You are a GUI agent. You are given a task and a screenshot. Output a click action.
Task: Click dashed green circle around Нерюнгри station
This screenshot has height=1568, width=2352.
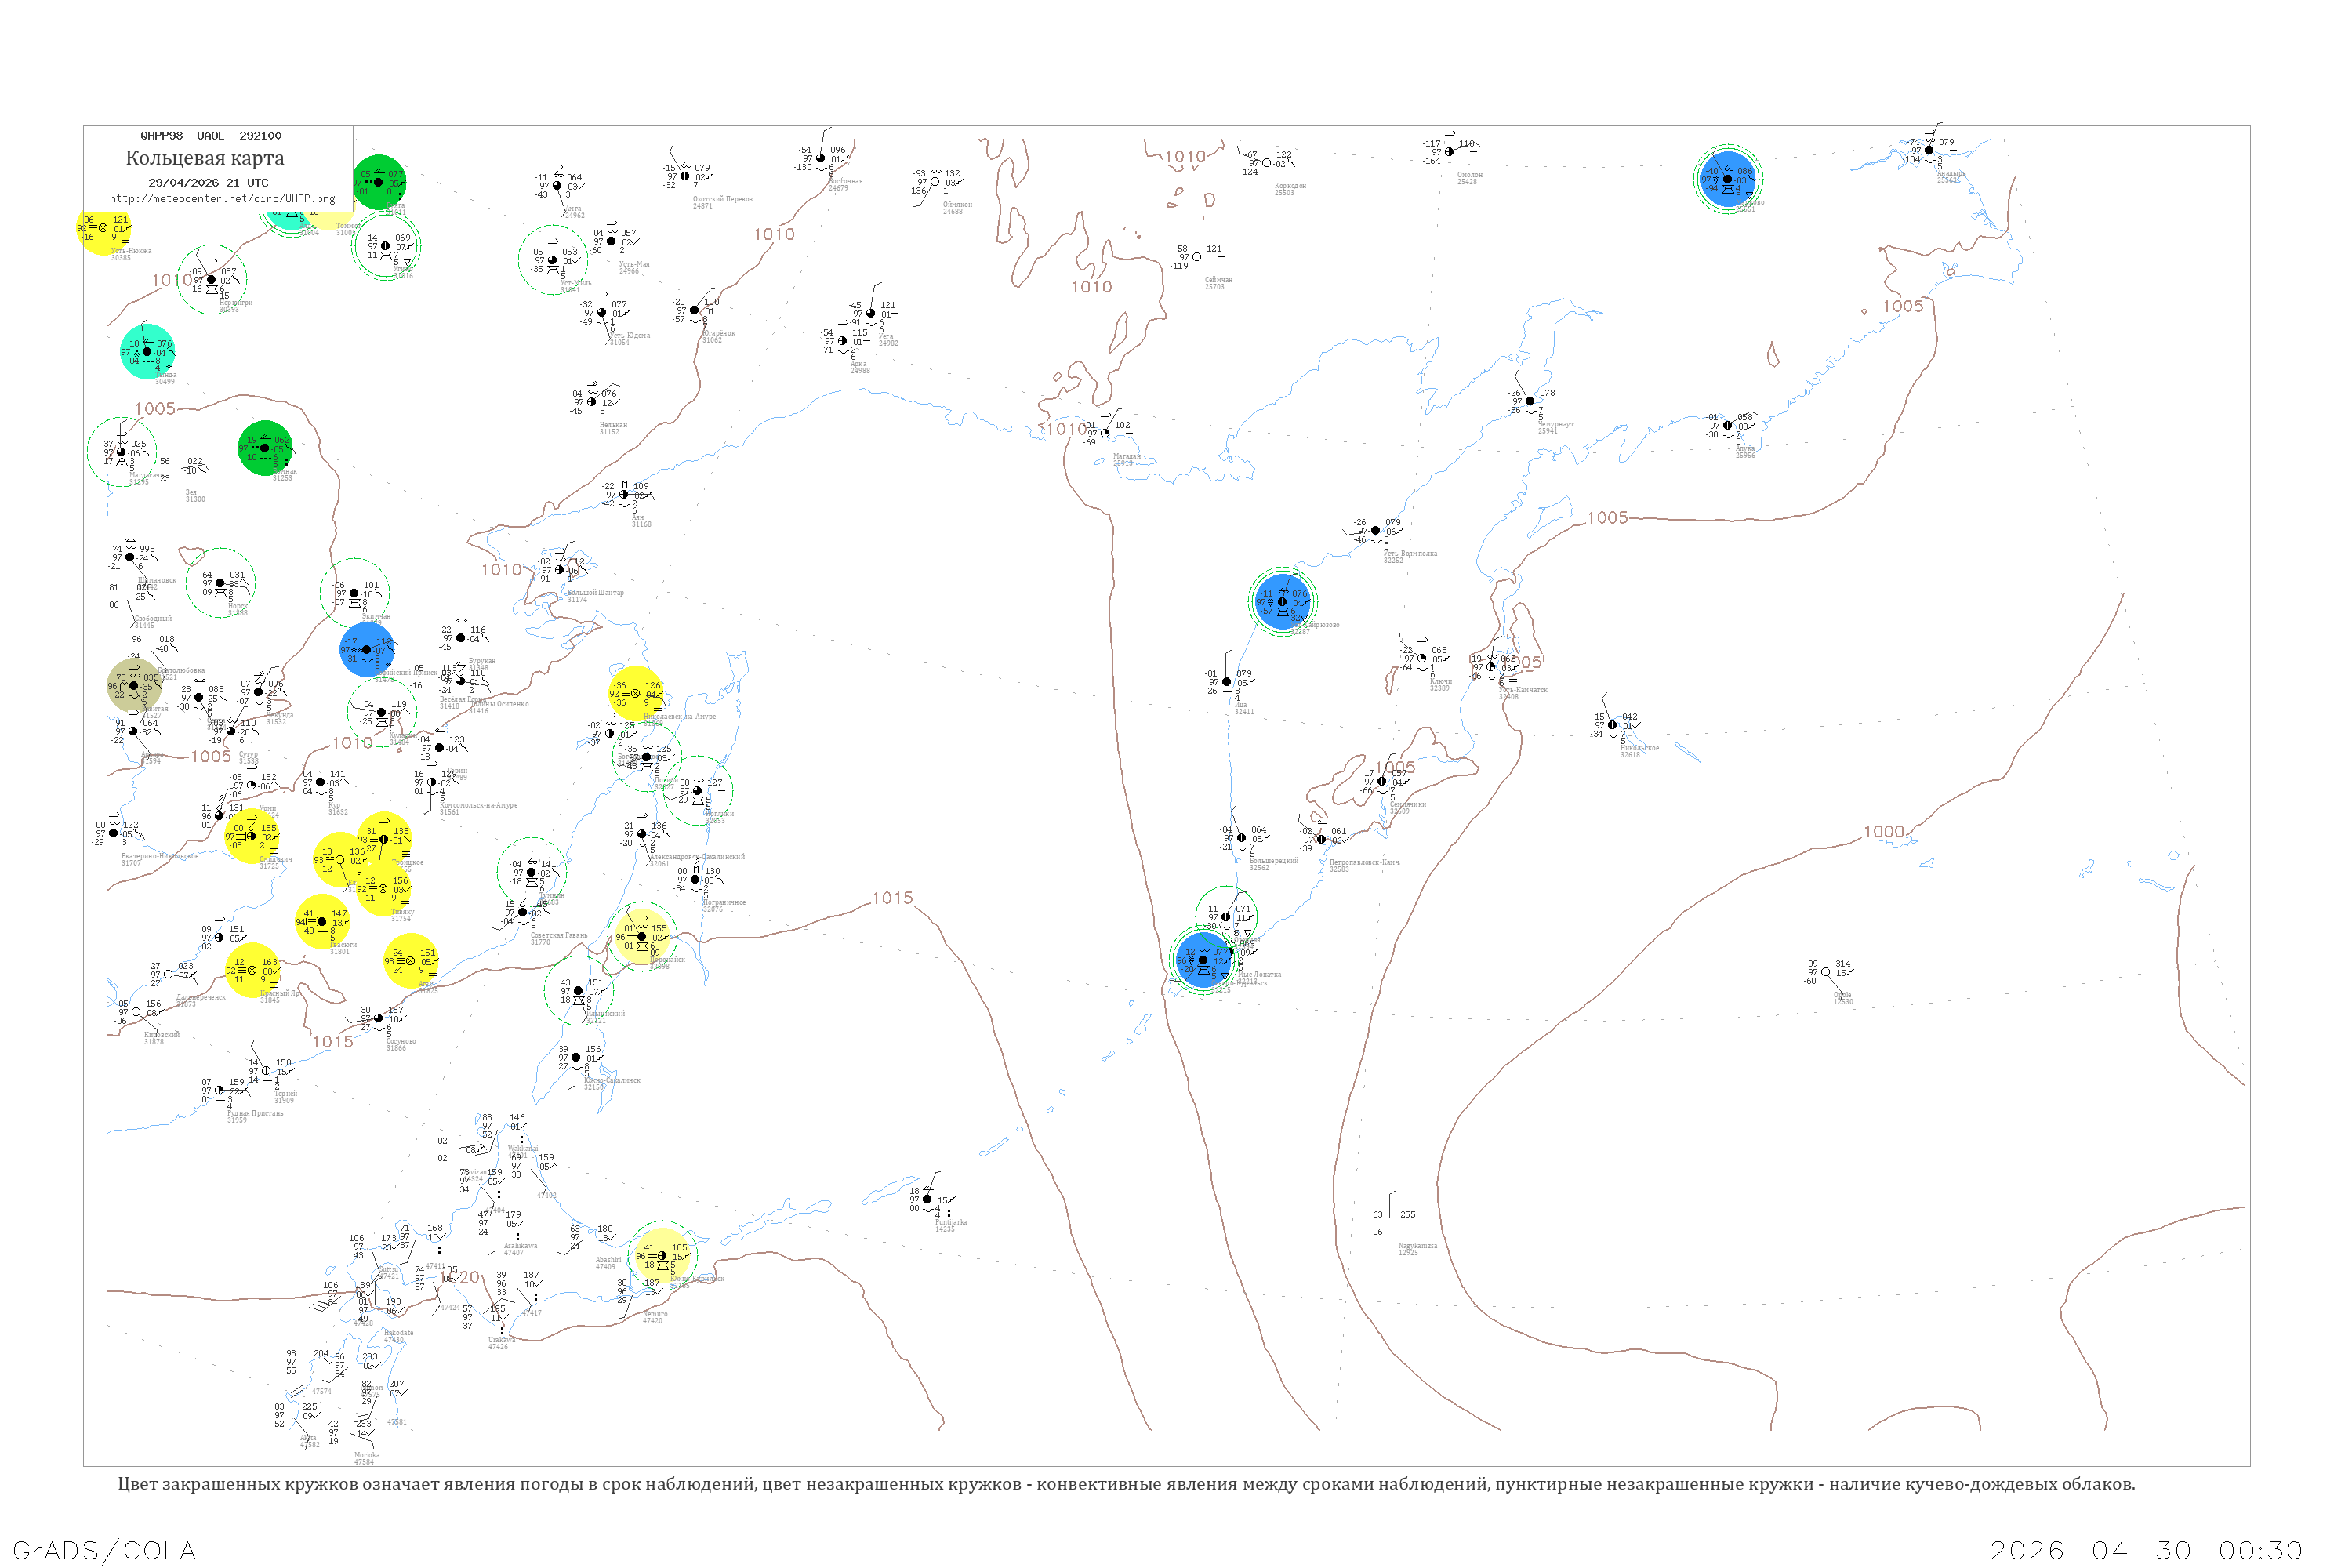212,279
